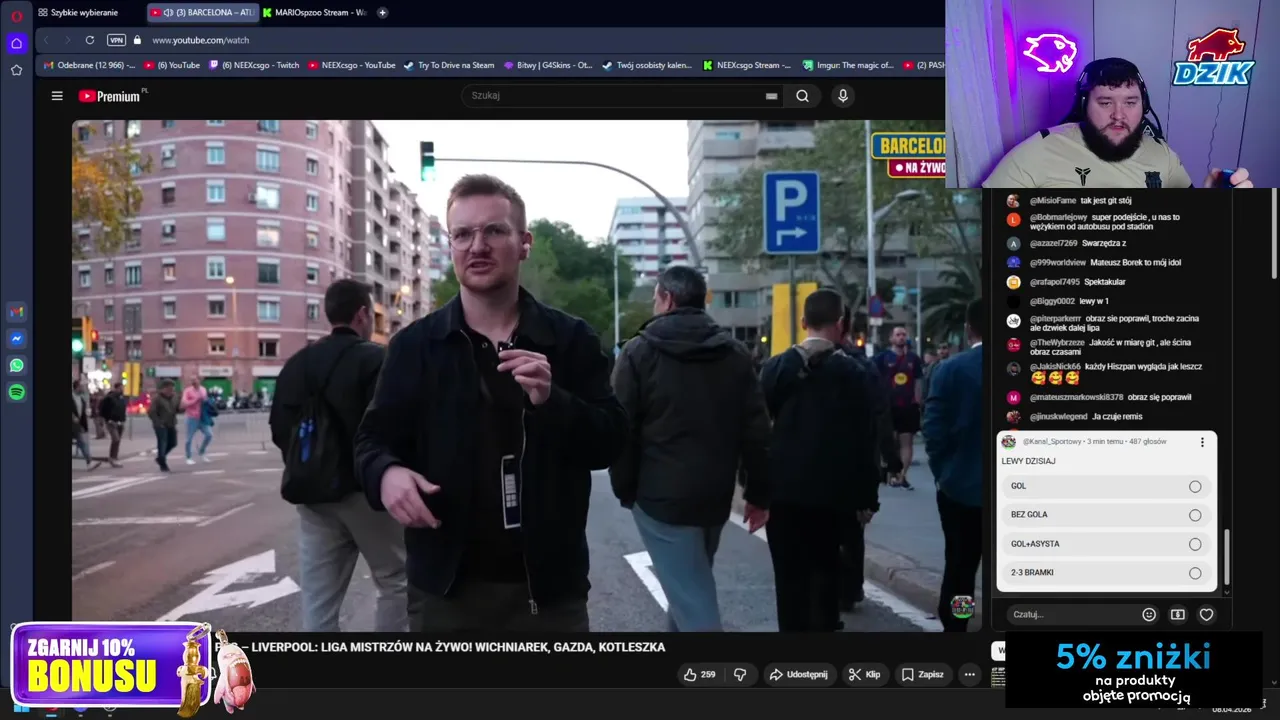Mute the BARCELONA tab via speaker icon
The height and width of the screenshot is (720, 1280).
(x=169, y=13)
